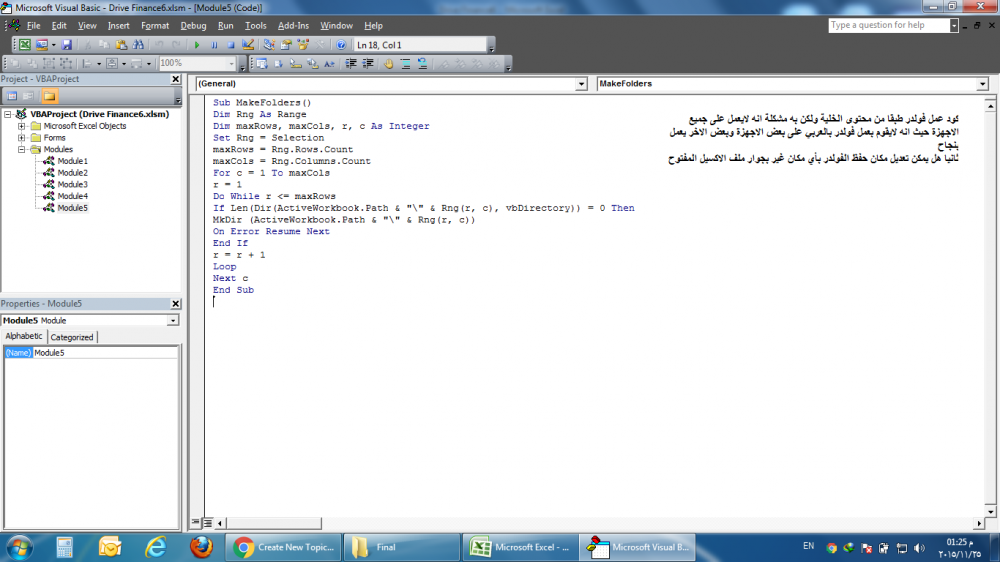Select Module3 in the project tree
Viewport: 1000px width, 562px height.
pos(72,184)
